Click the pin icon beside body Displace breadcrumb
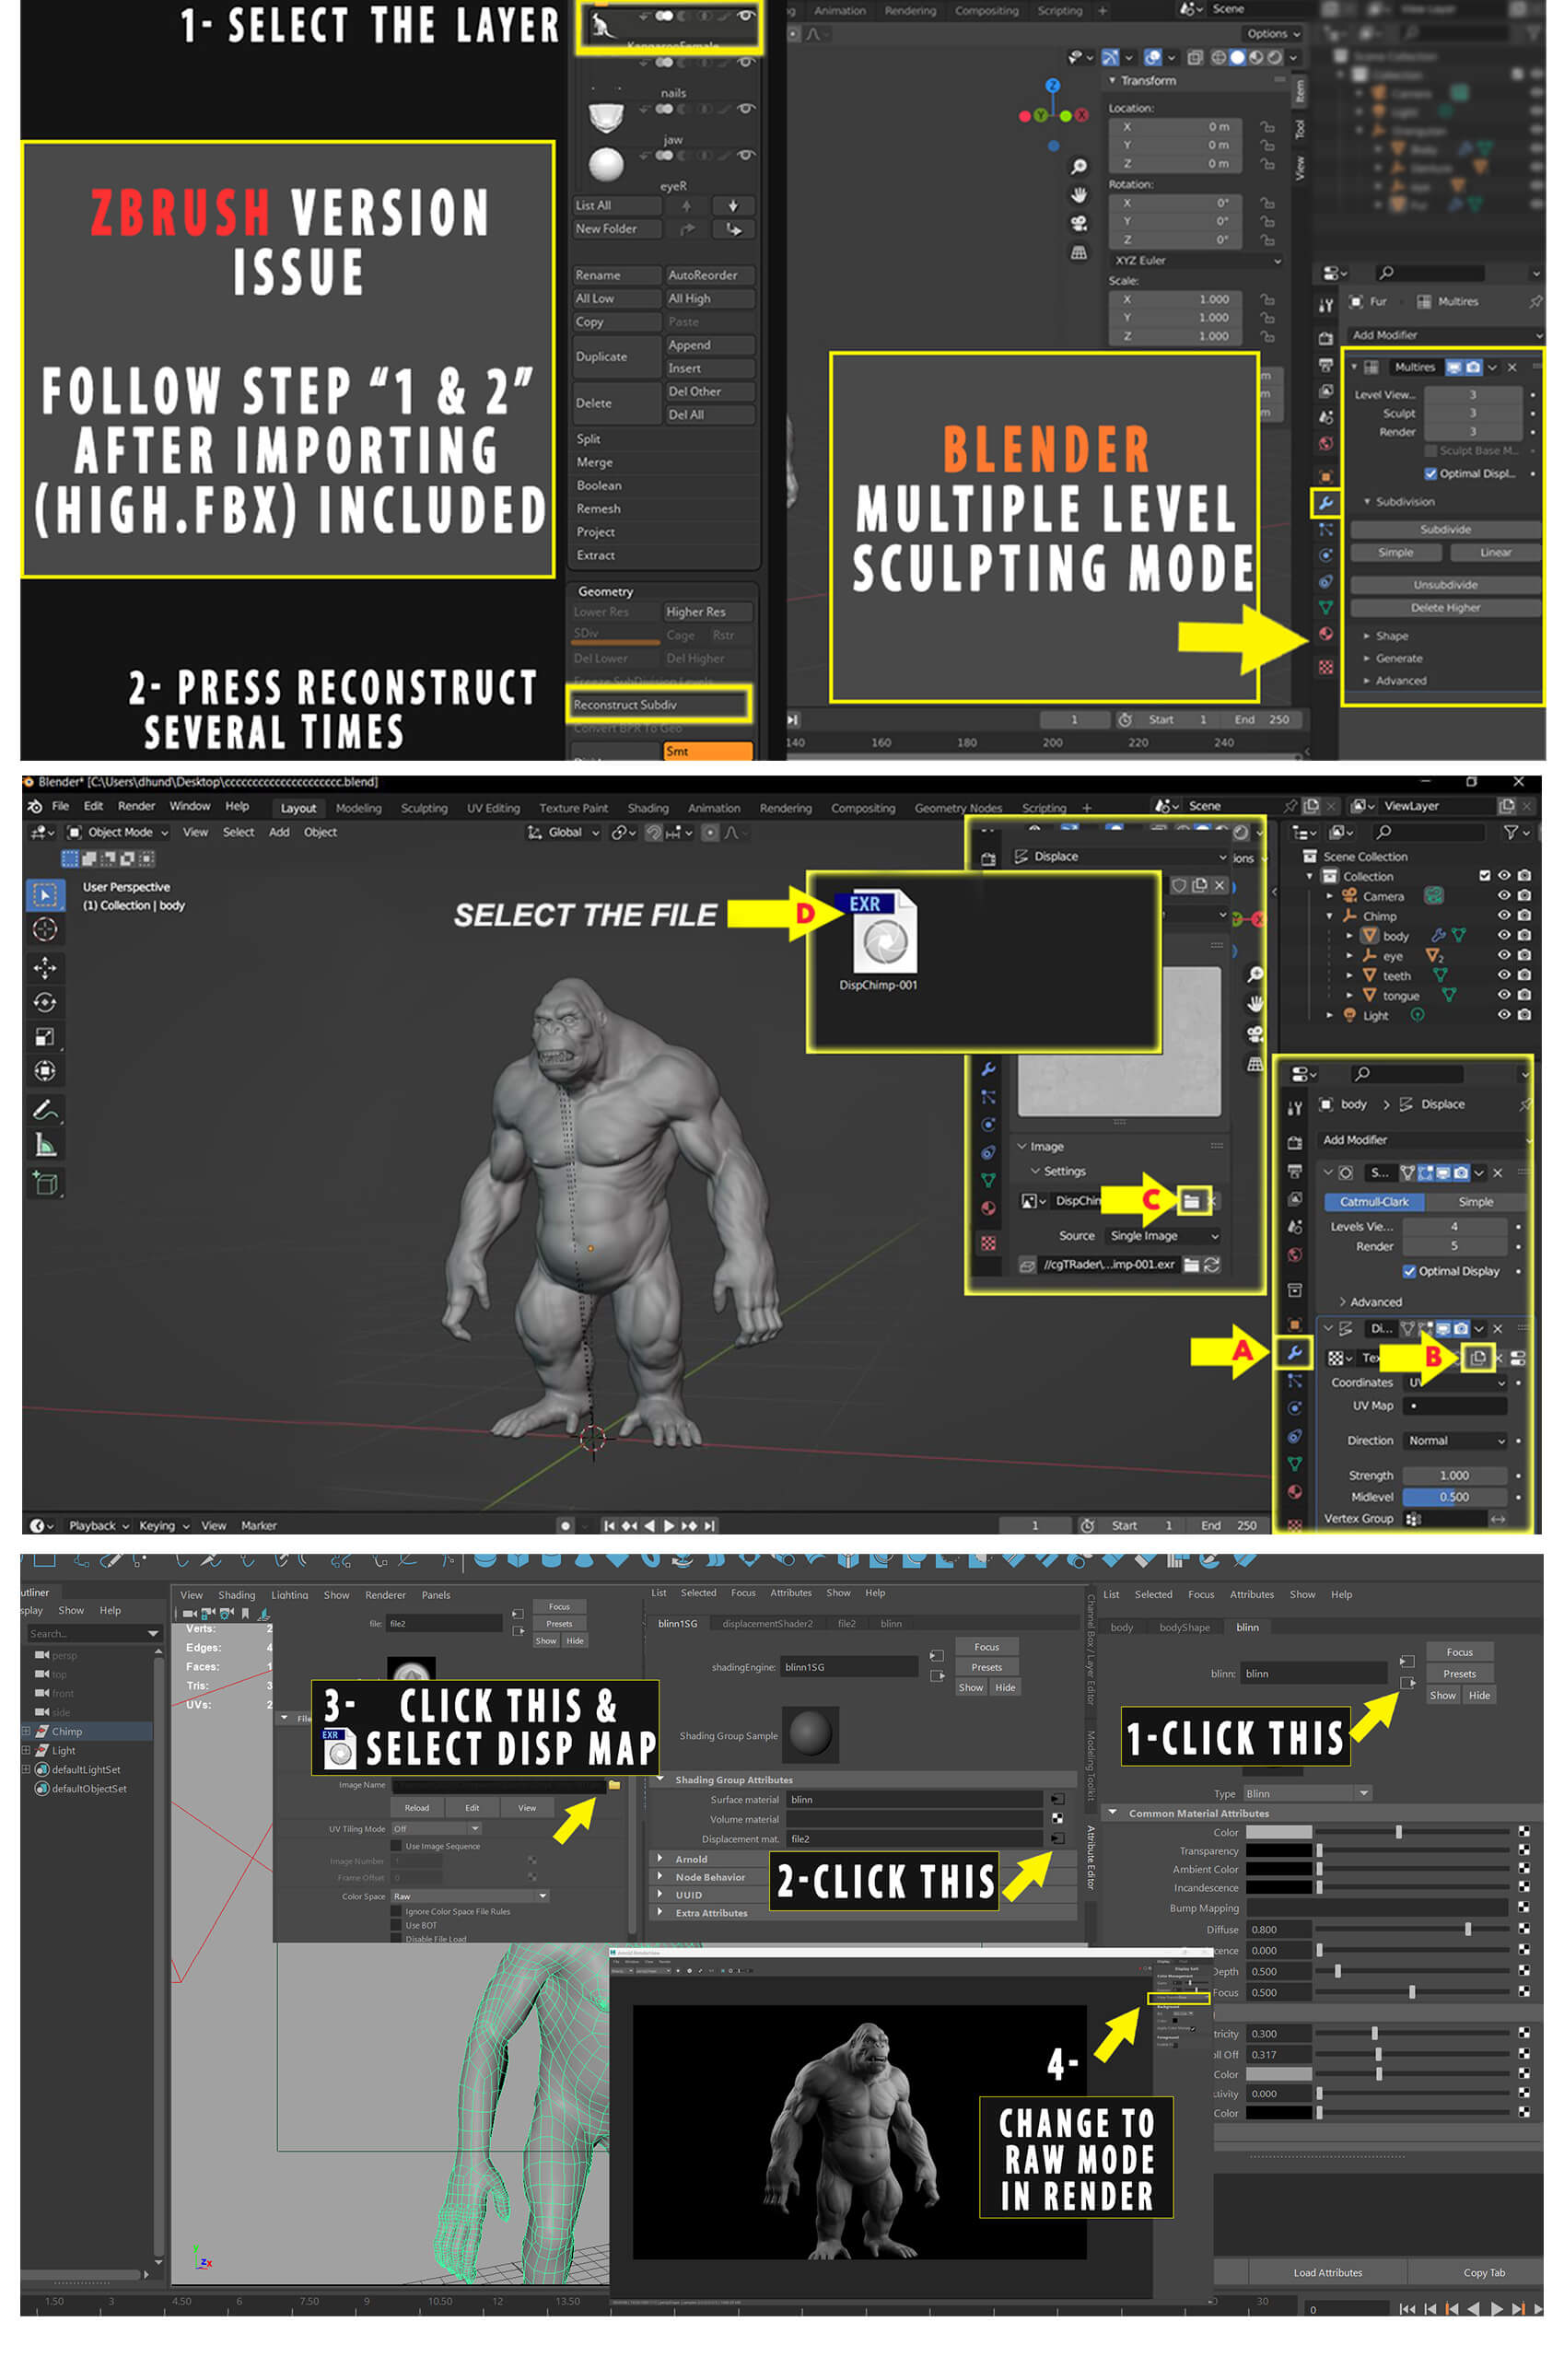This screenshot has height=2380, width=1564. 1524,1104
